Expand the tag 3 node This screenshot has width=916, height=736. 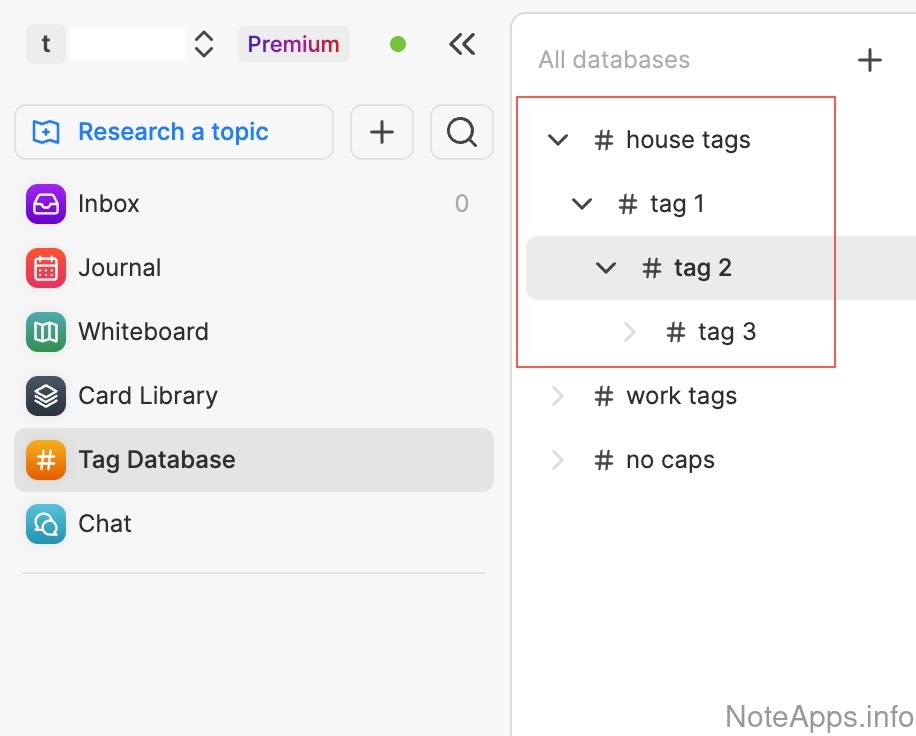[x=630, y=332]
